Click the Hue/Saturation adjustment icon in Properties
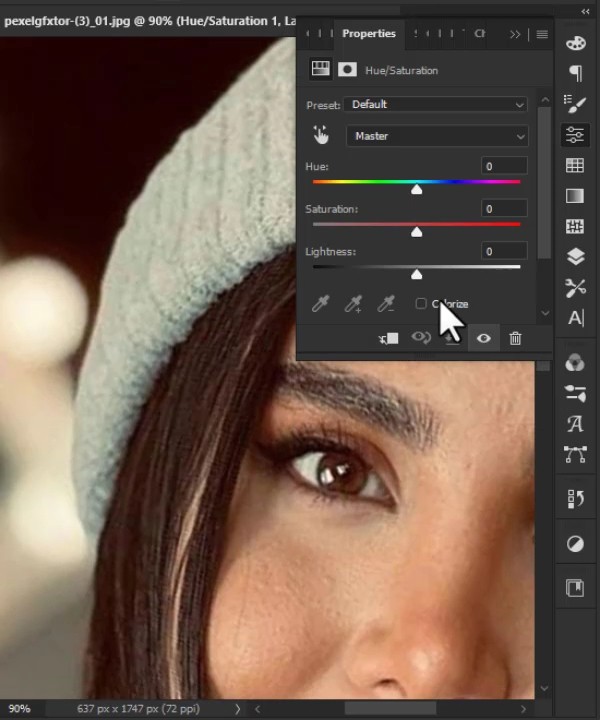The width and height of the screenshot is (600, 720). tap(320, 69)
